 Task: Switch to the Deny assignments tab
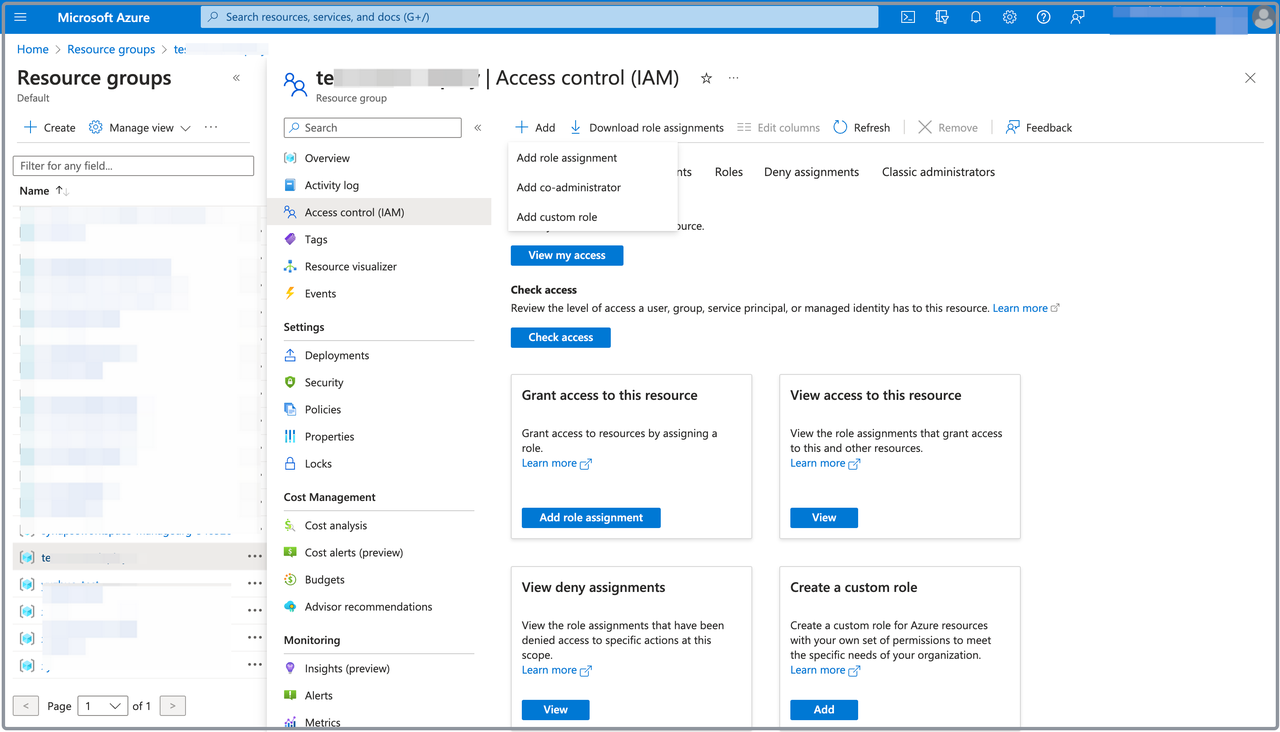tap(811, 172)
